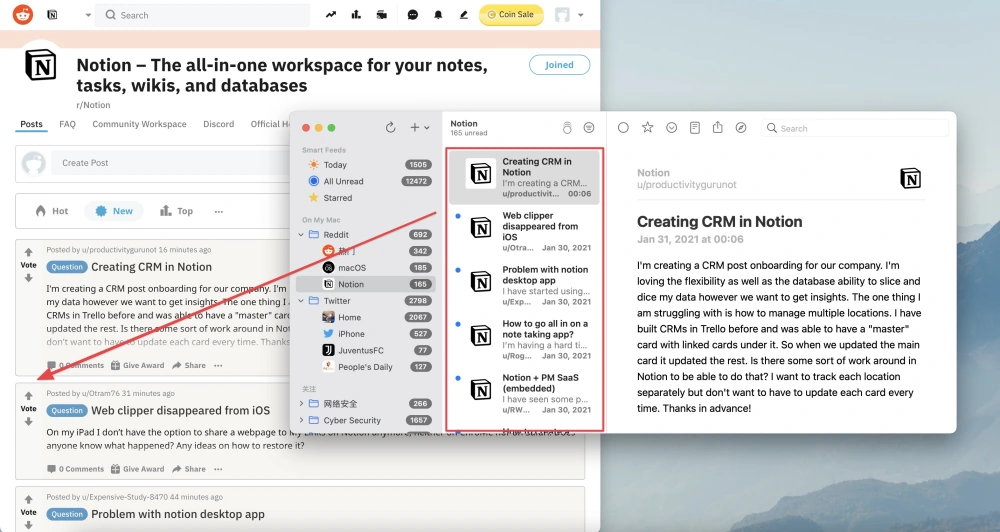Downvote Web clipper disappeared from iOS post
The width and height of the screenshot is (1000, 532).
tap(28, 422)
